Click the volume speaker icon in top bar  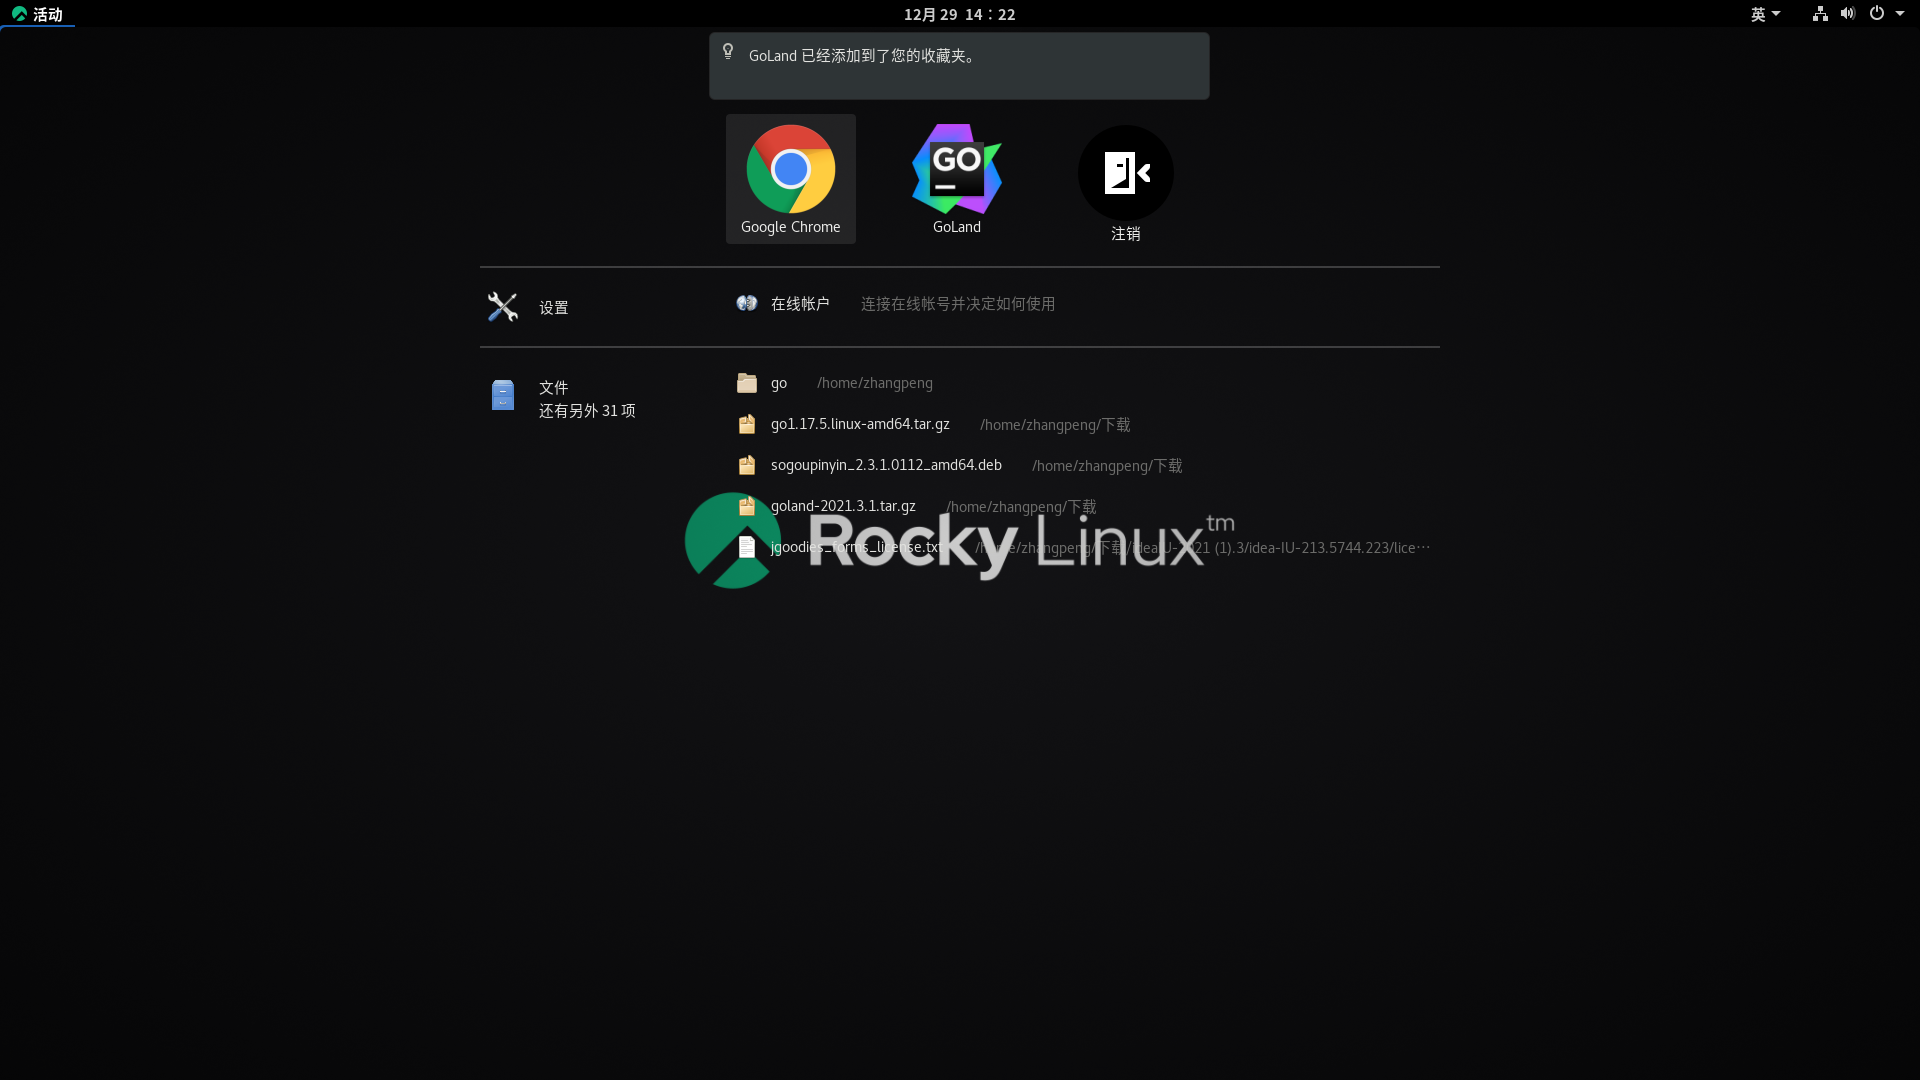tap(1848, 14)
